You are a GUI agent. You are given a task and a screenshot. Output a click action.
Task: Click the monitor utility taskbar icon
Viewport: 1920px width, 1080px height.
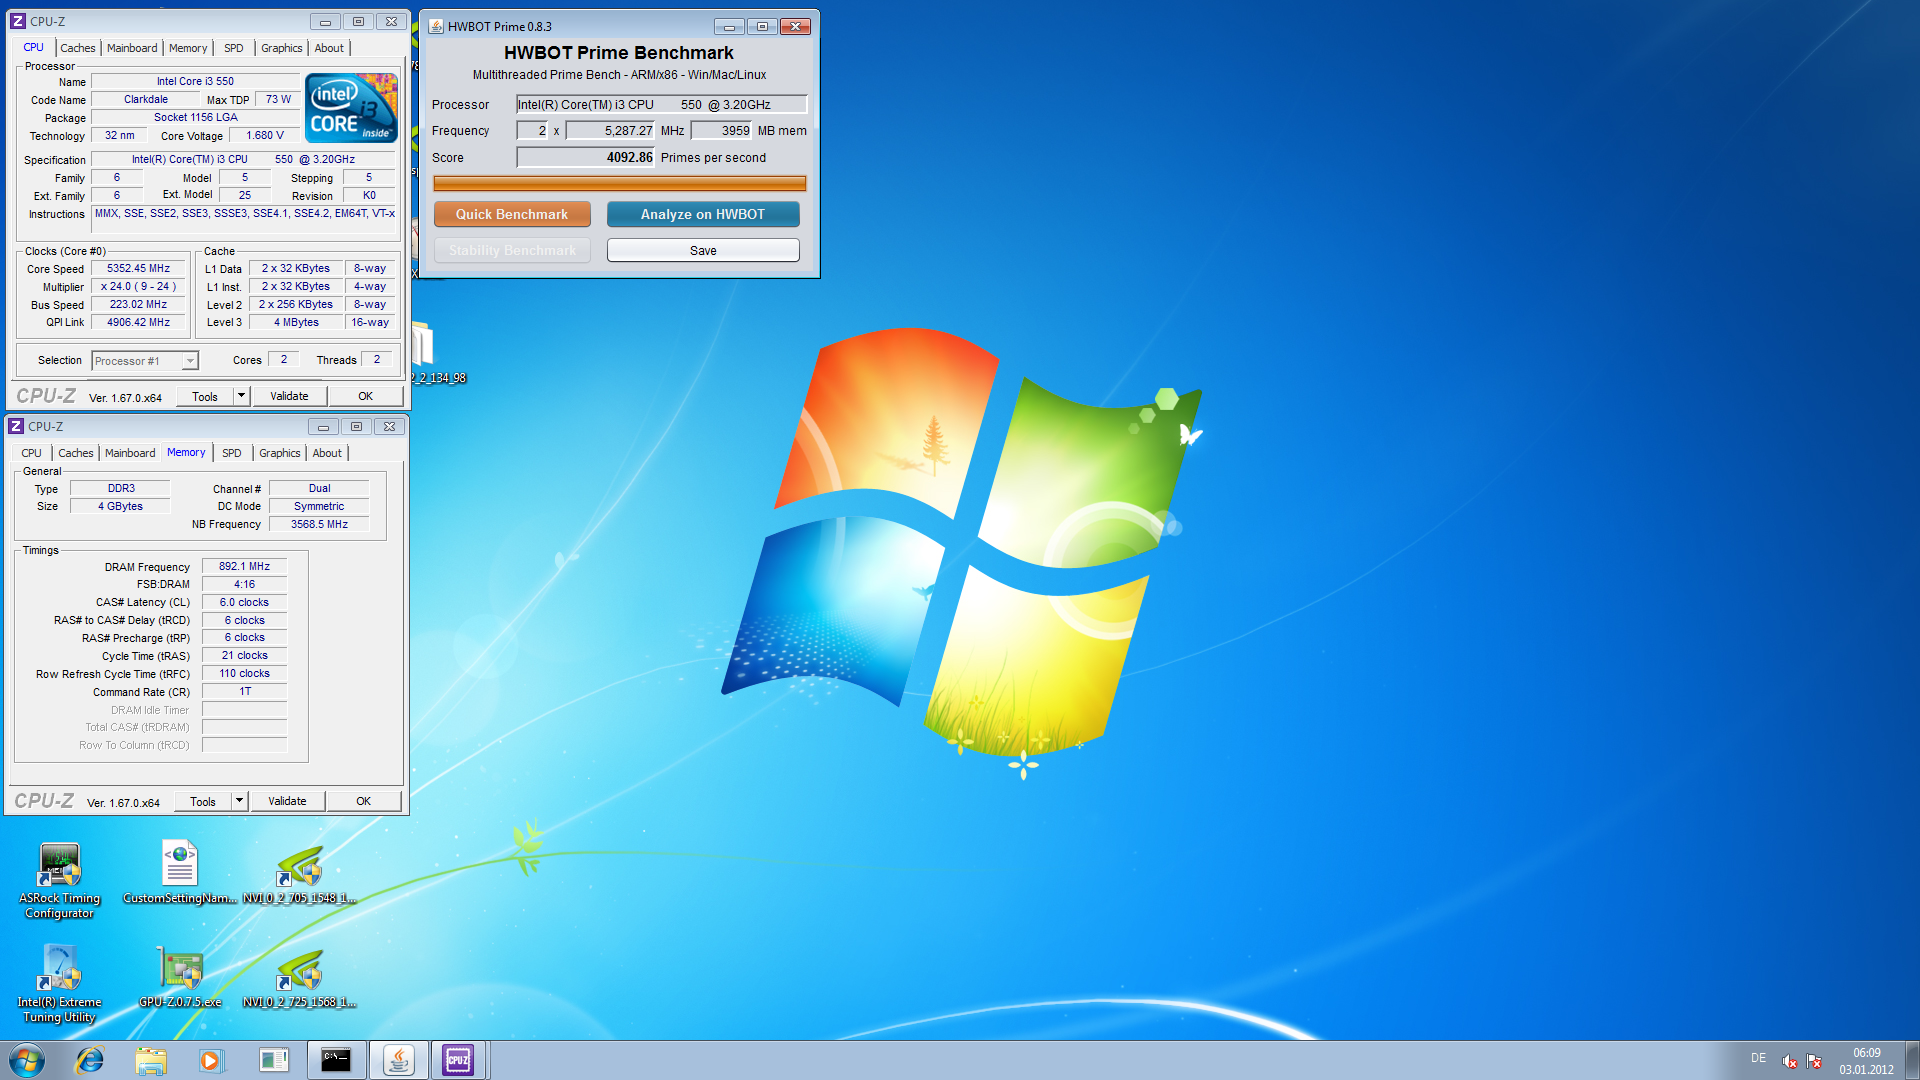273,1060
